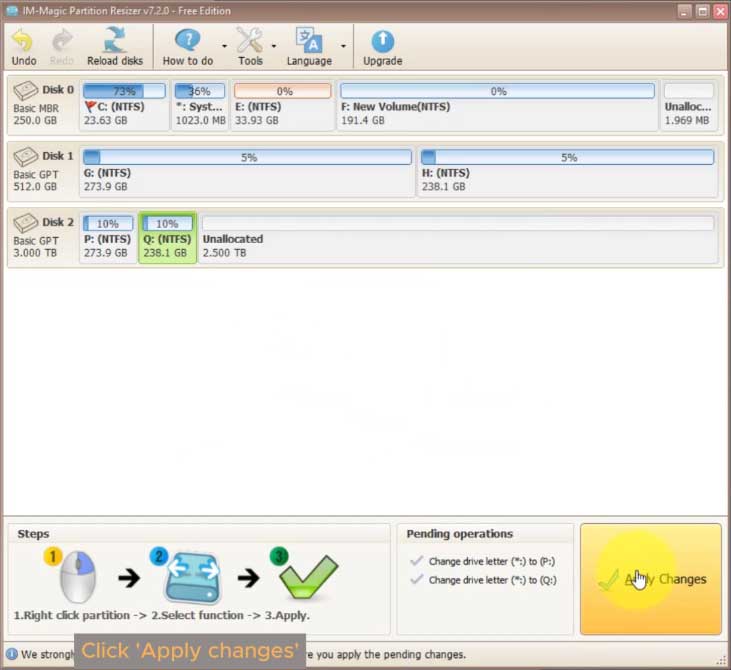The image size is (731, 670).
Task: Select the H: (NTFS) 238.1 GB partition
Action: (x=567, y=171)
